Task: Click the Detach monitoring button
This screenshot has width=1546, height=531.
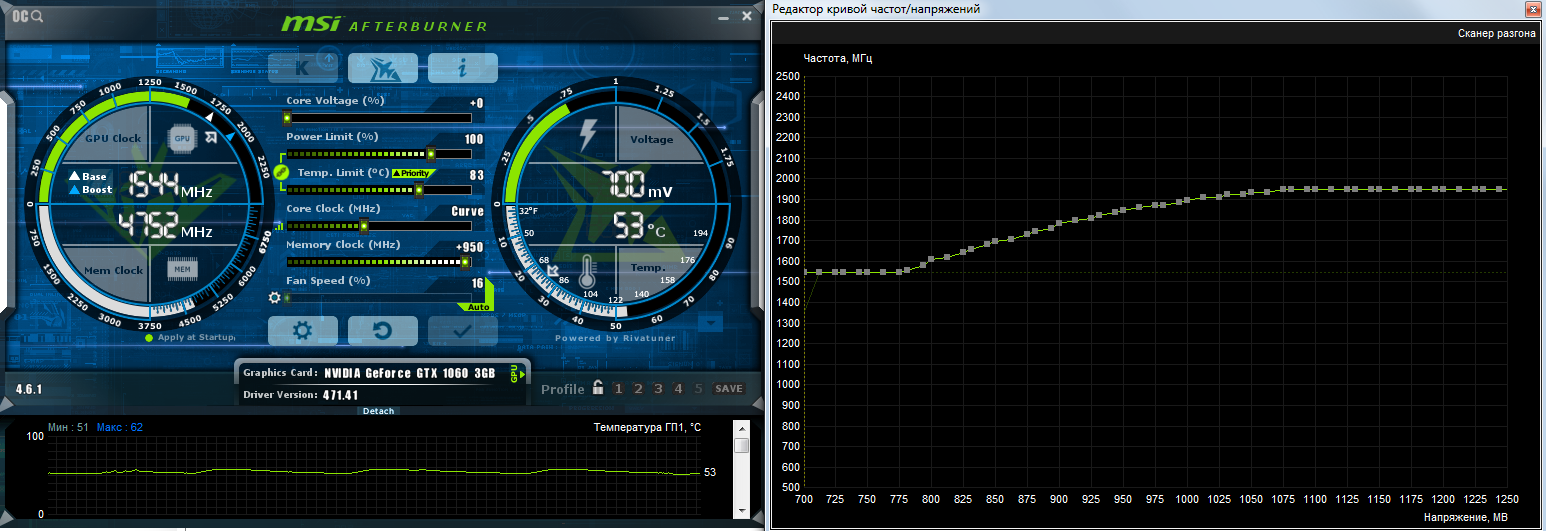Action: [x=378, y=411]
